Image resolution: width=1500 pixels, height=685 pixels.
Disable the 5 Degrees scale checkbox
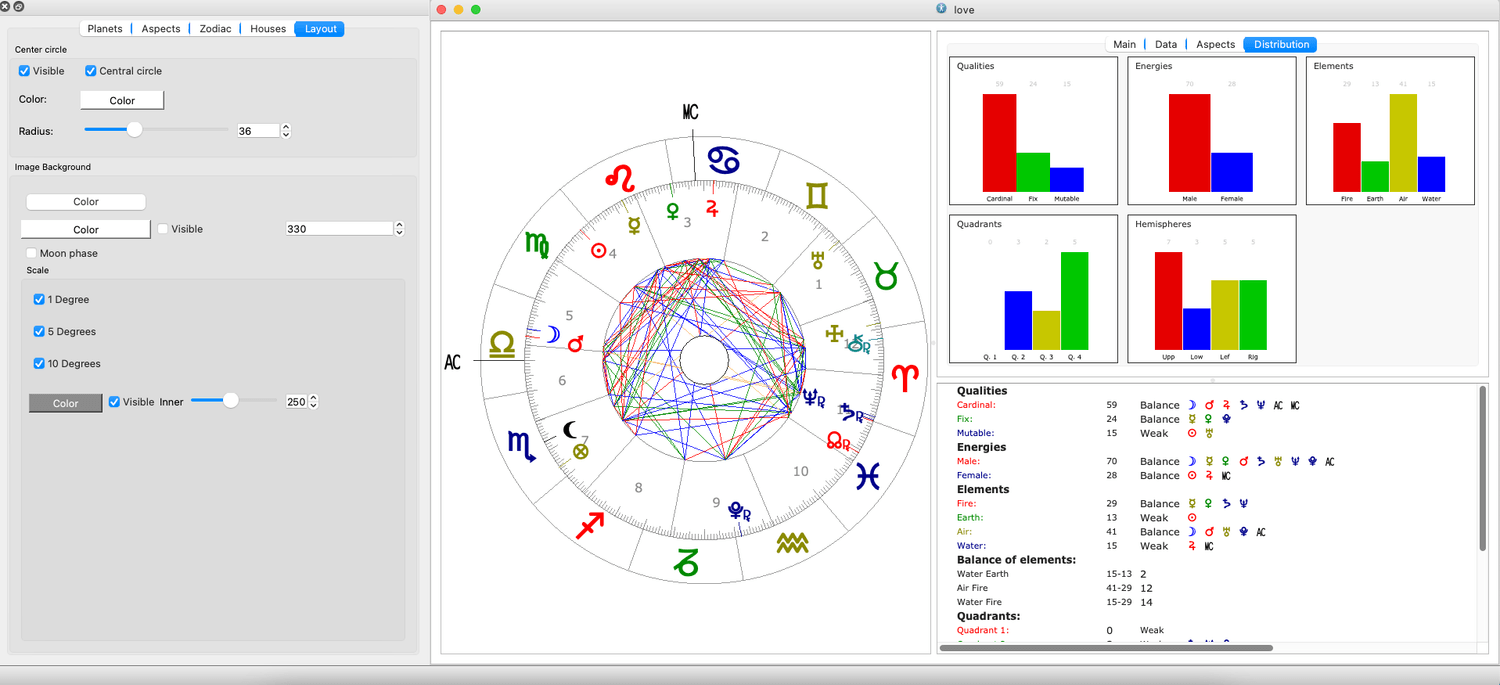tap(39, 332)
